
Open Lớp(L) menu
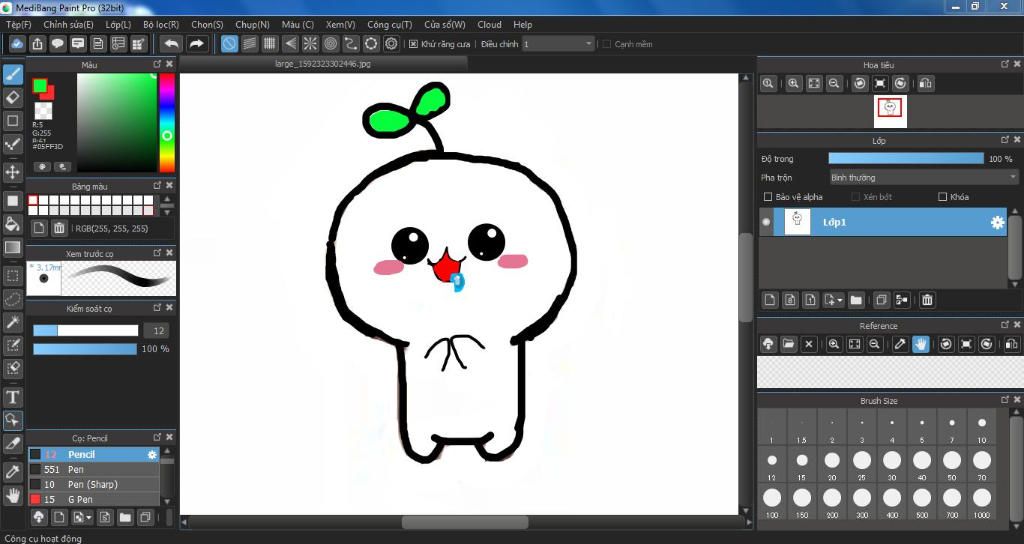118,24
